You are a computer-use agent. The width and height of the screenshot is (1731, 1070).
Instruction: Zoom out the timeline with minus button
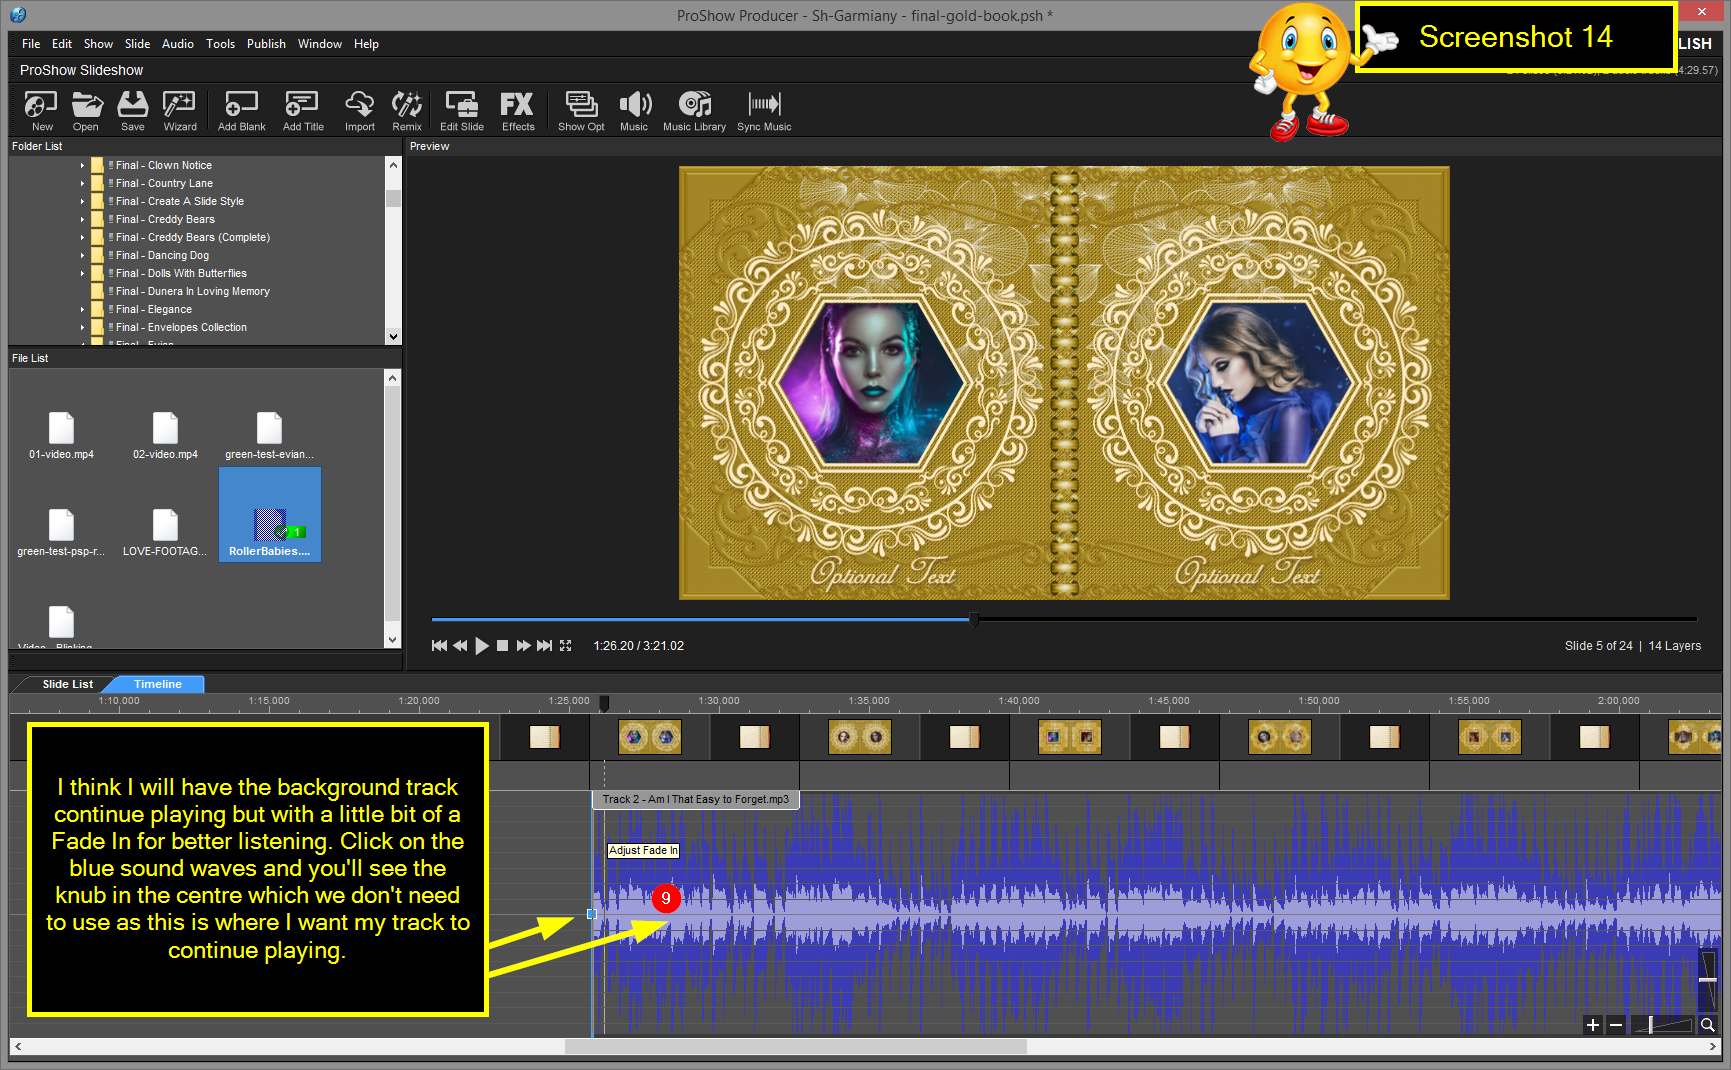point(1615,1025)
